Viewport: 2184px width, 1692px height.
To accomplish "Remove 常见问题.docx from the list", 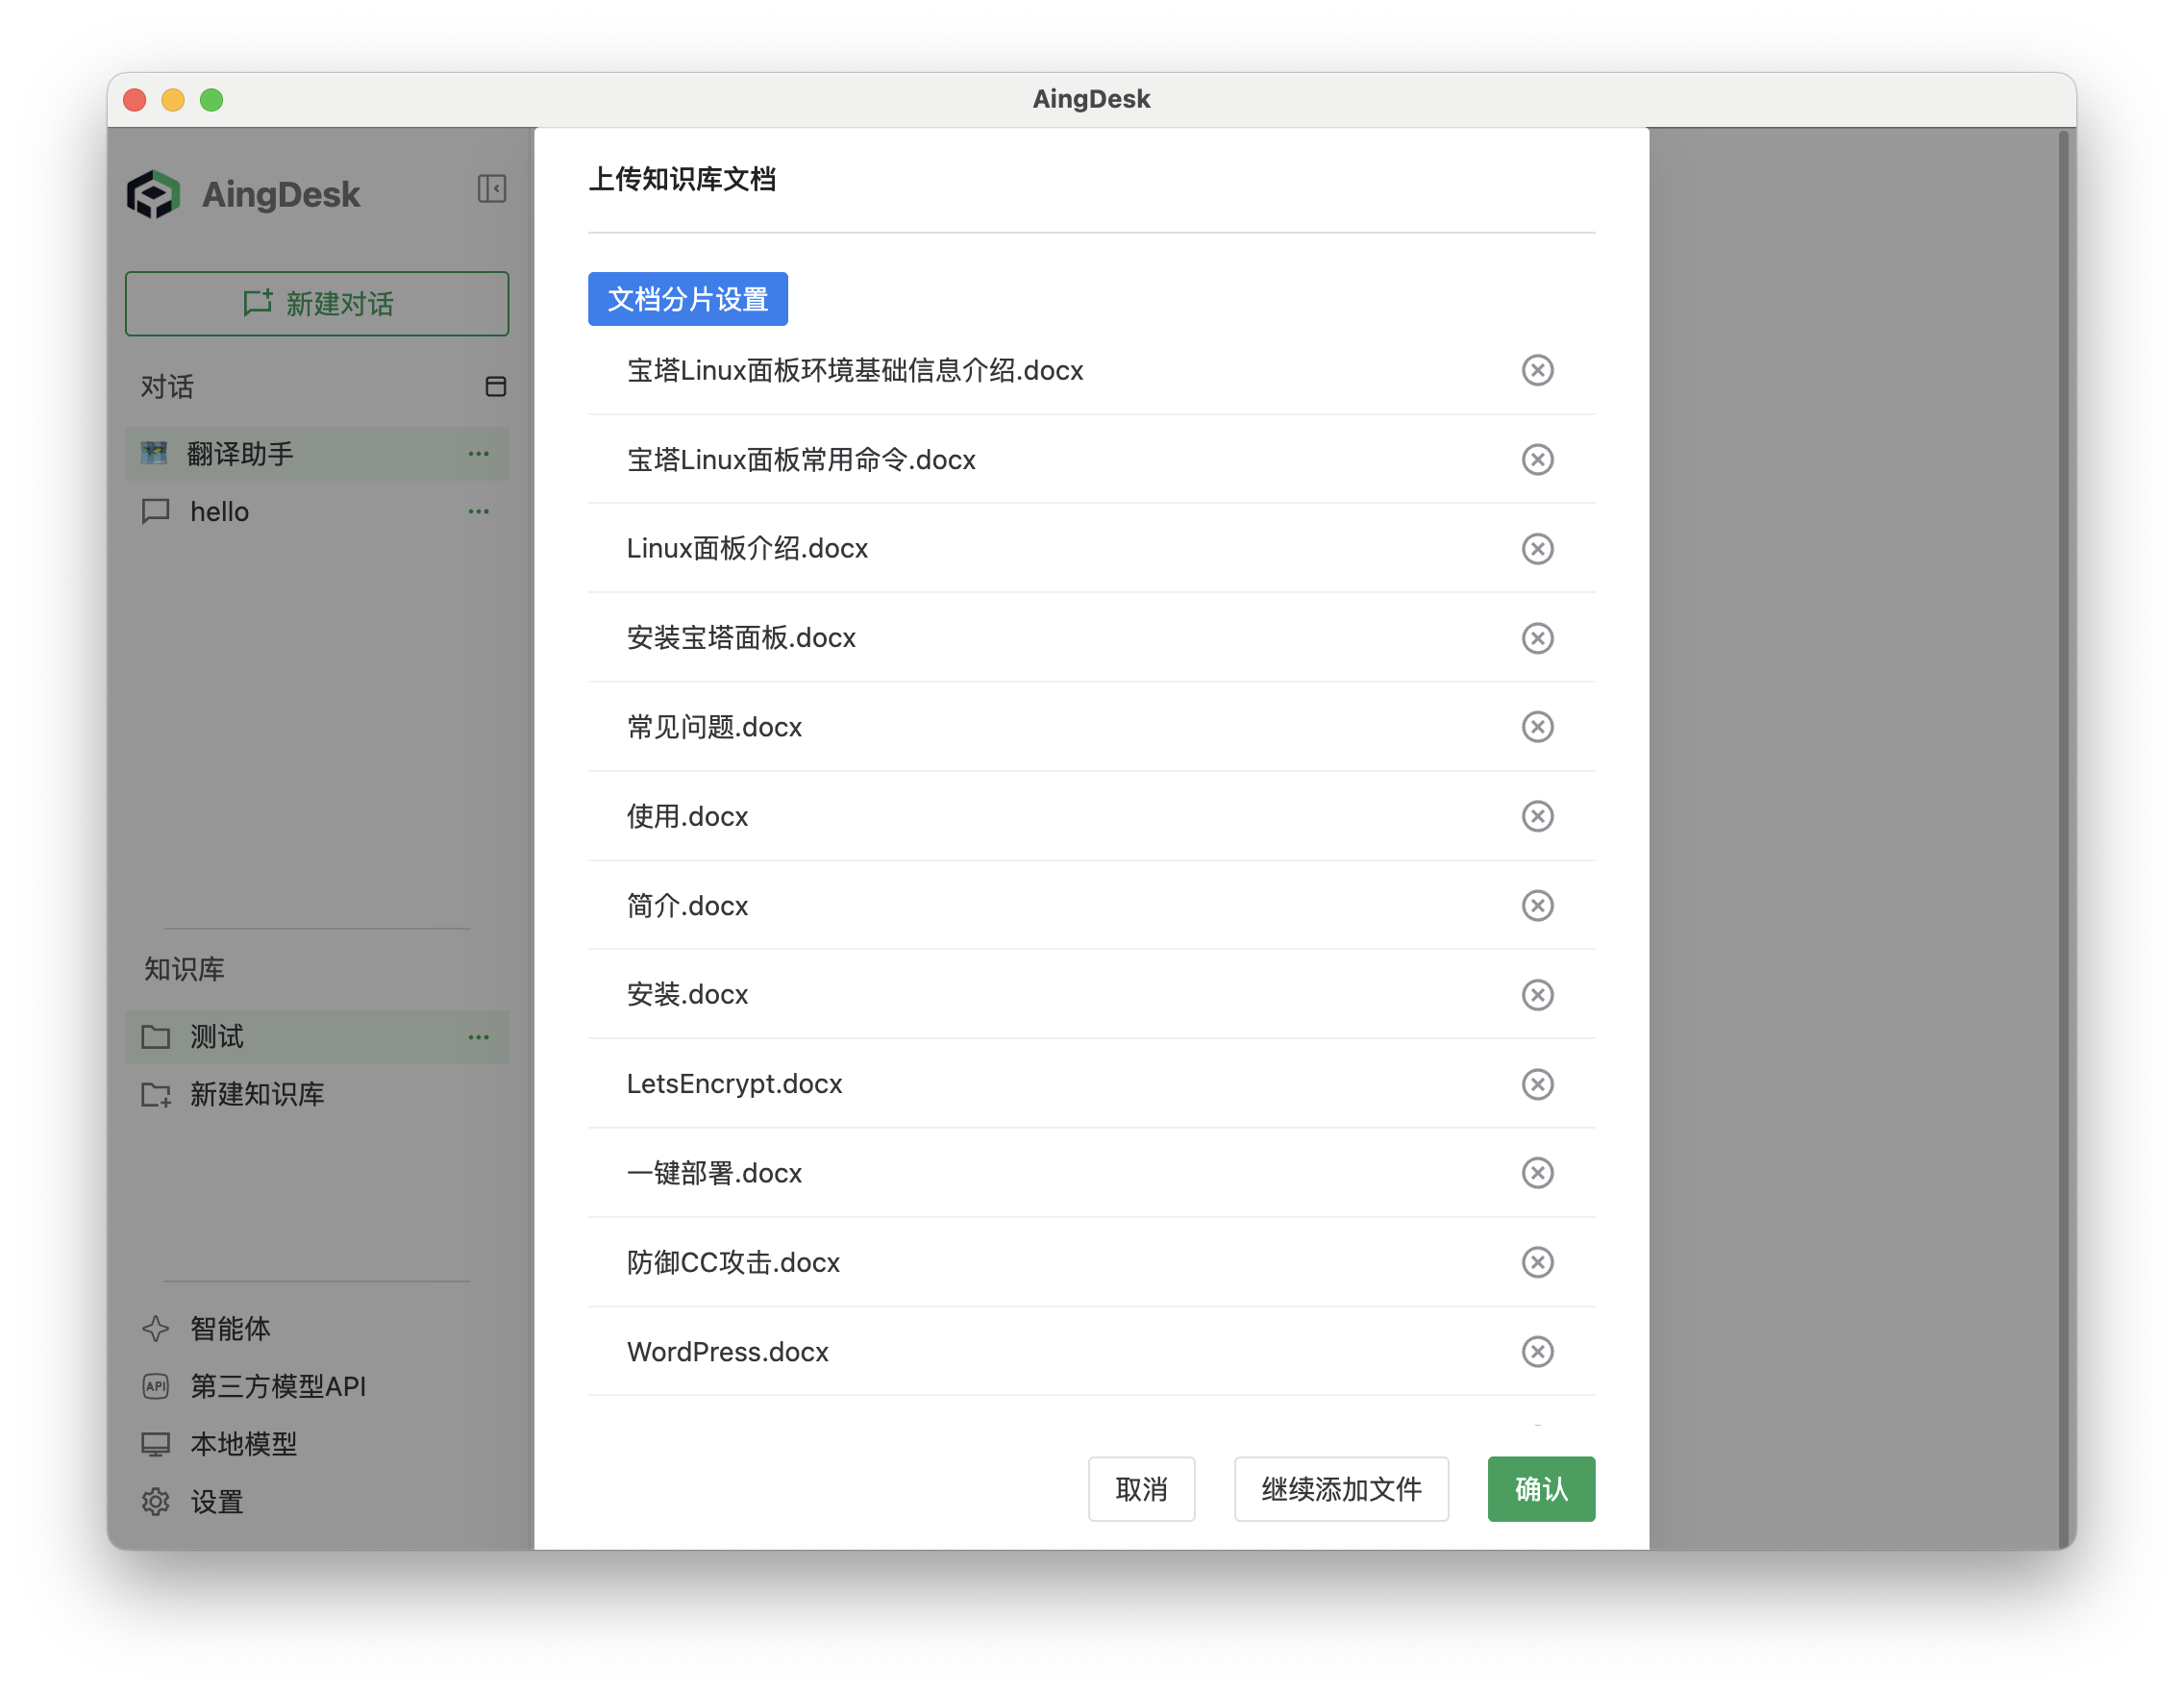I will (1537, 727).
